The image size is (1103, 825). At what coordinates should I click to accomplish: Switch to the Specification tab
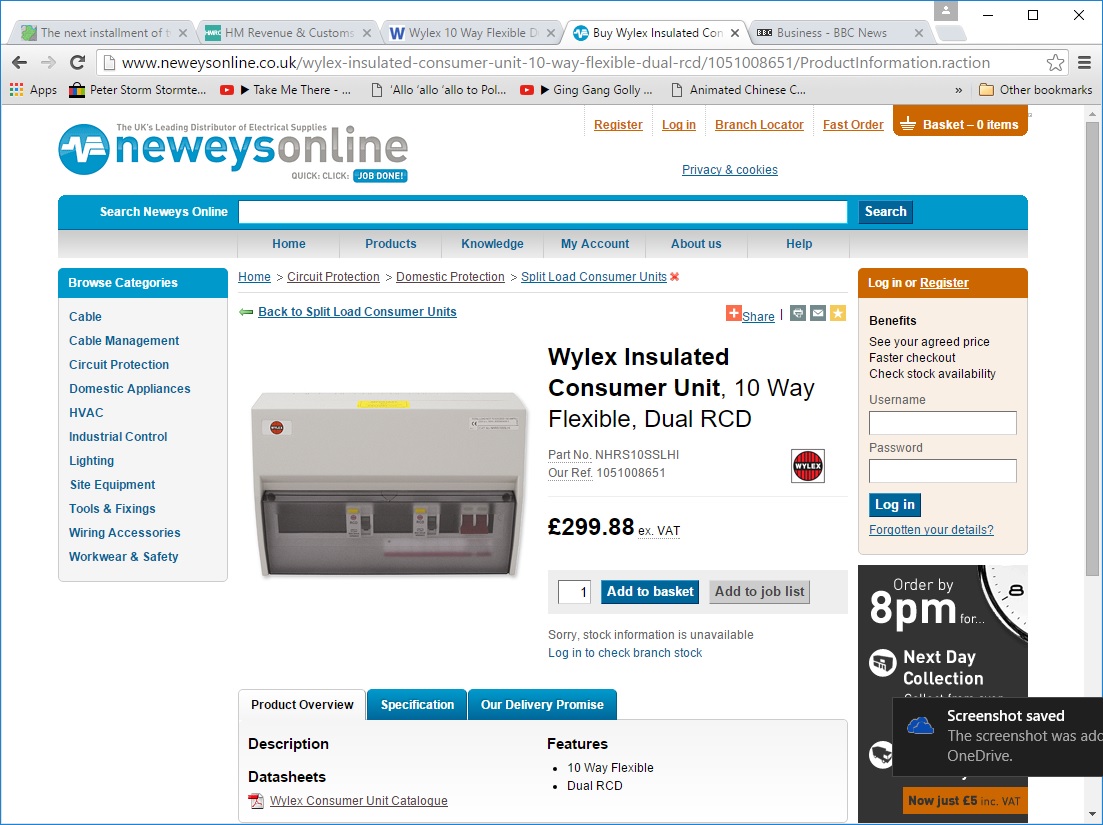tap(416, 704)
